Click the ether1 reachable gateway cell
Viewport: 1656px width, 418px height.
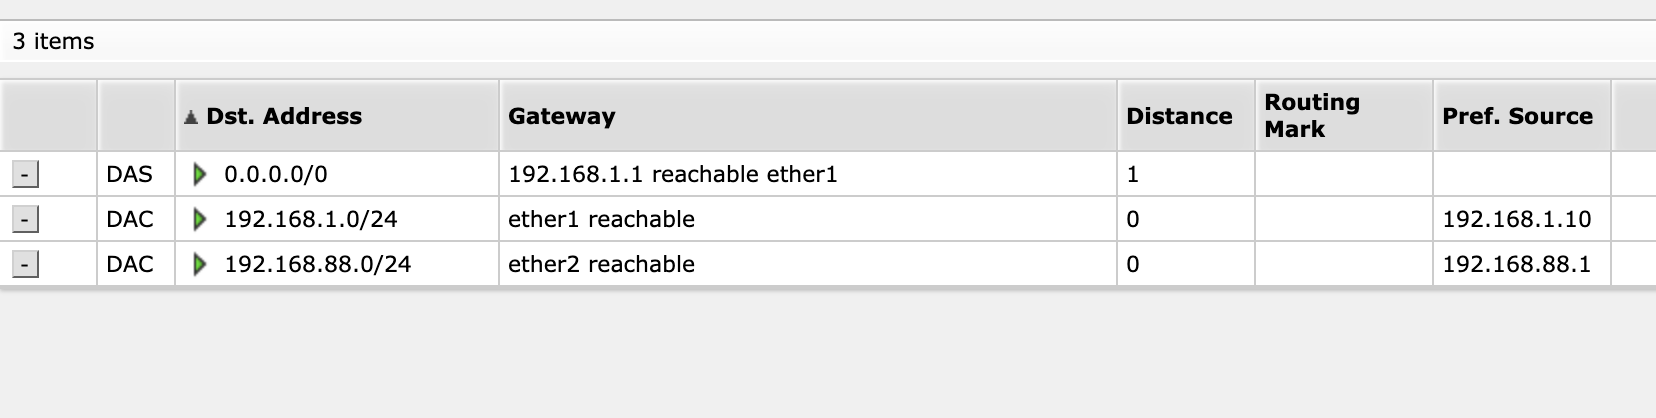601,220
